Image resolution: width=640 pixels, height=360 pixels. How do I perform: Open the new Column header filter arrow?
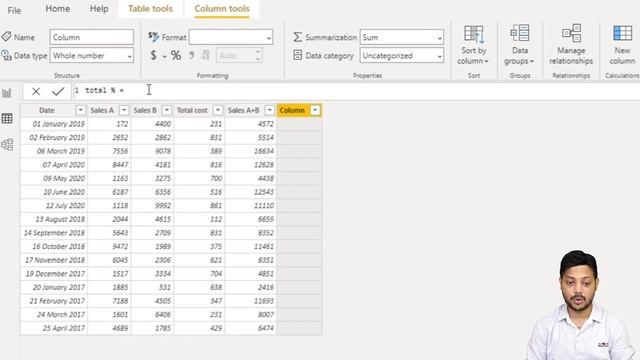(315, 110)
